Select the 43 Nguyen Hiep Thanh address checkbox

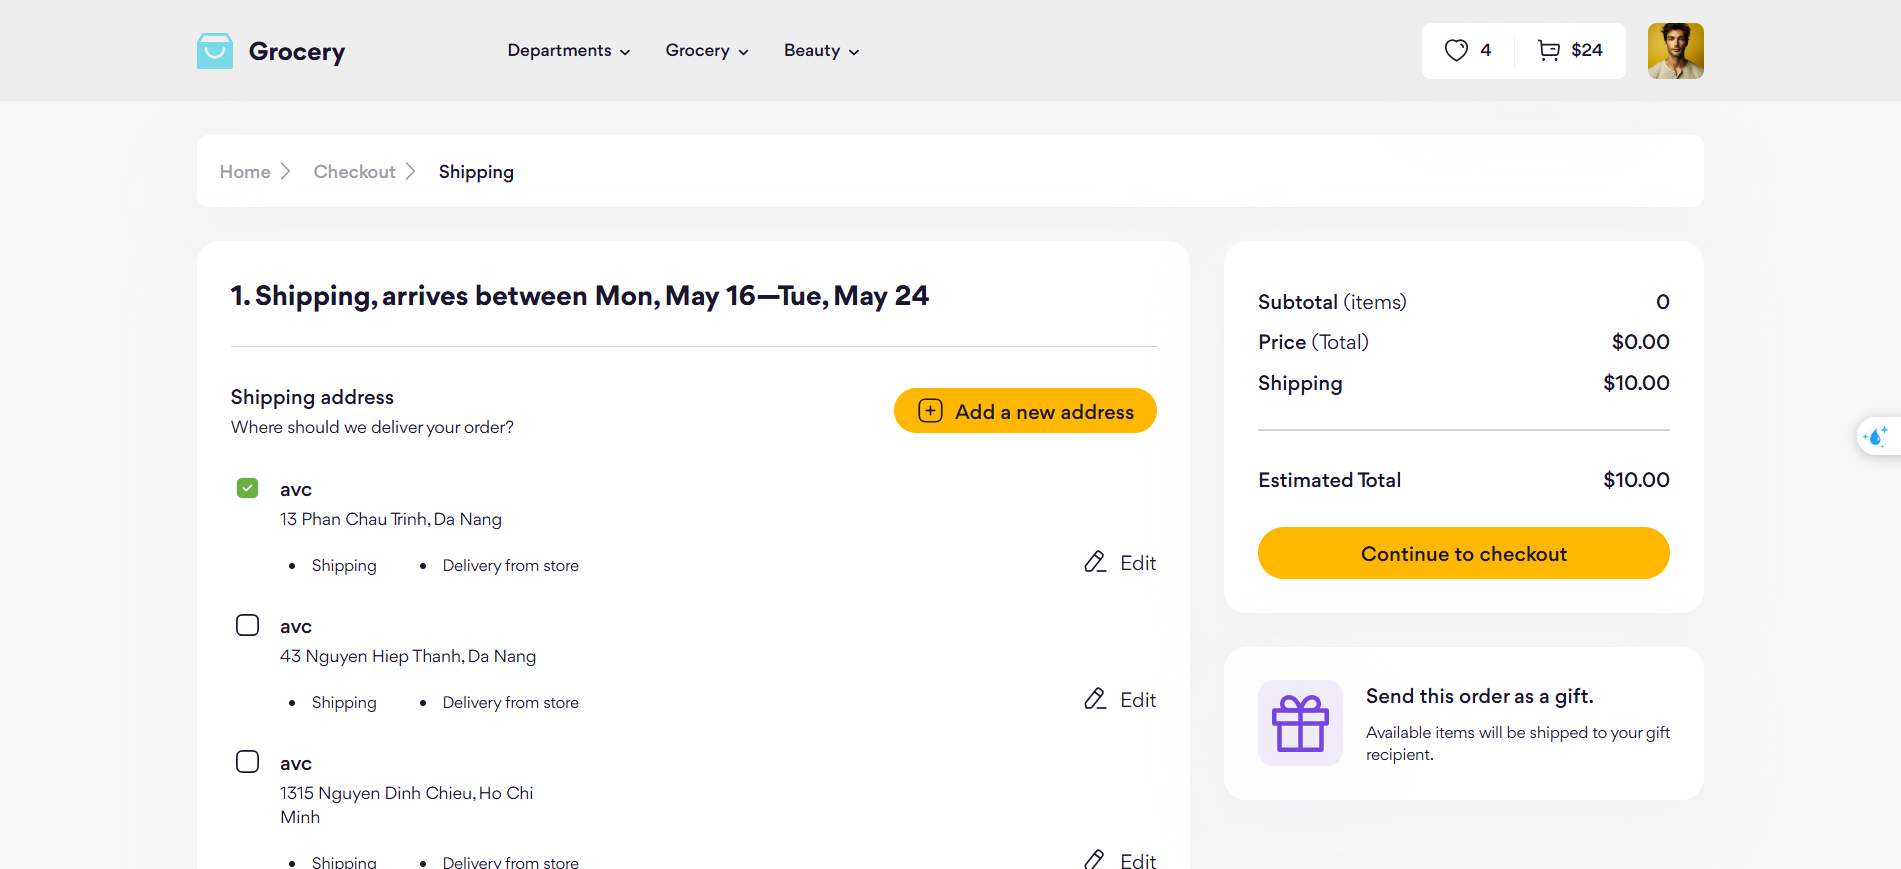[247, 625]
